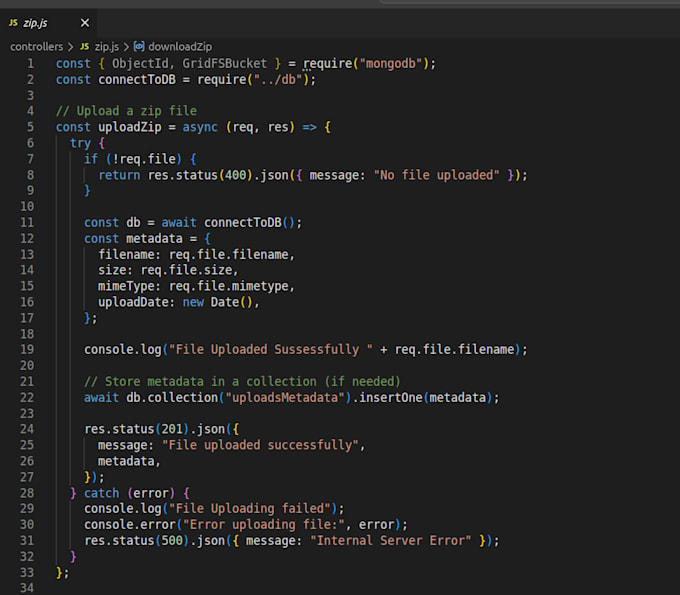
Task: Click !req.file condition on line 7
Action: 144,159
